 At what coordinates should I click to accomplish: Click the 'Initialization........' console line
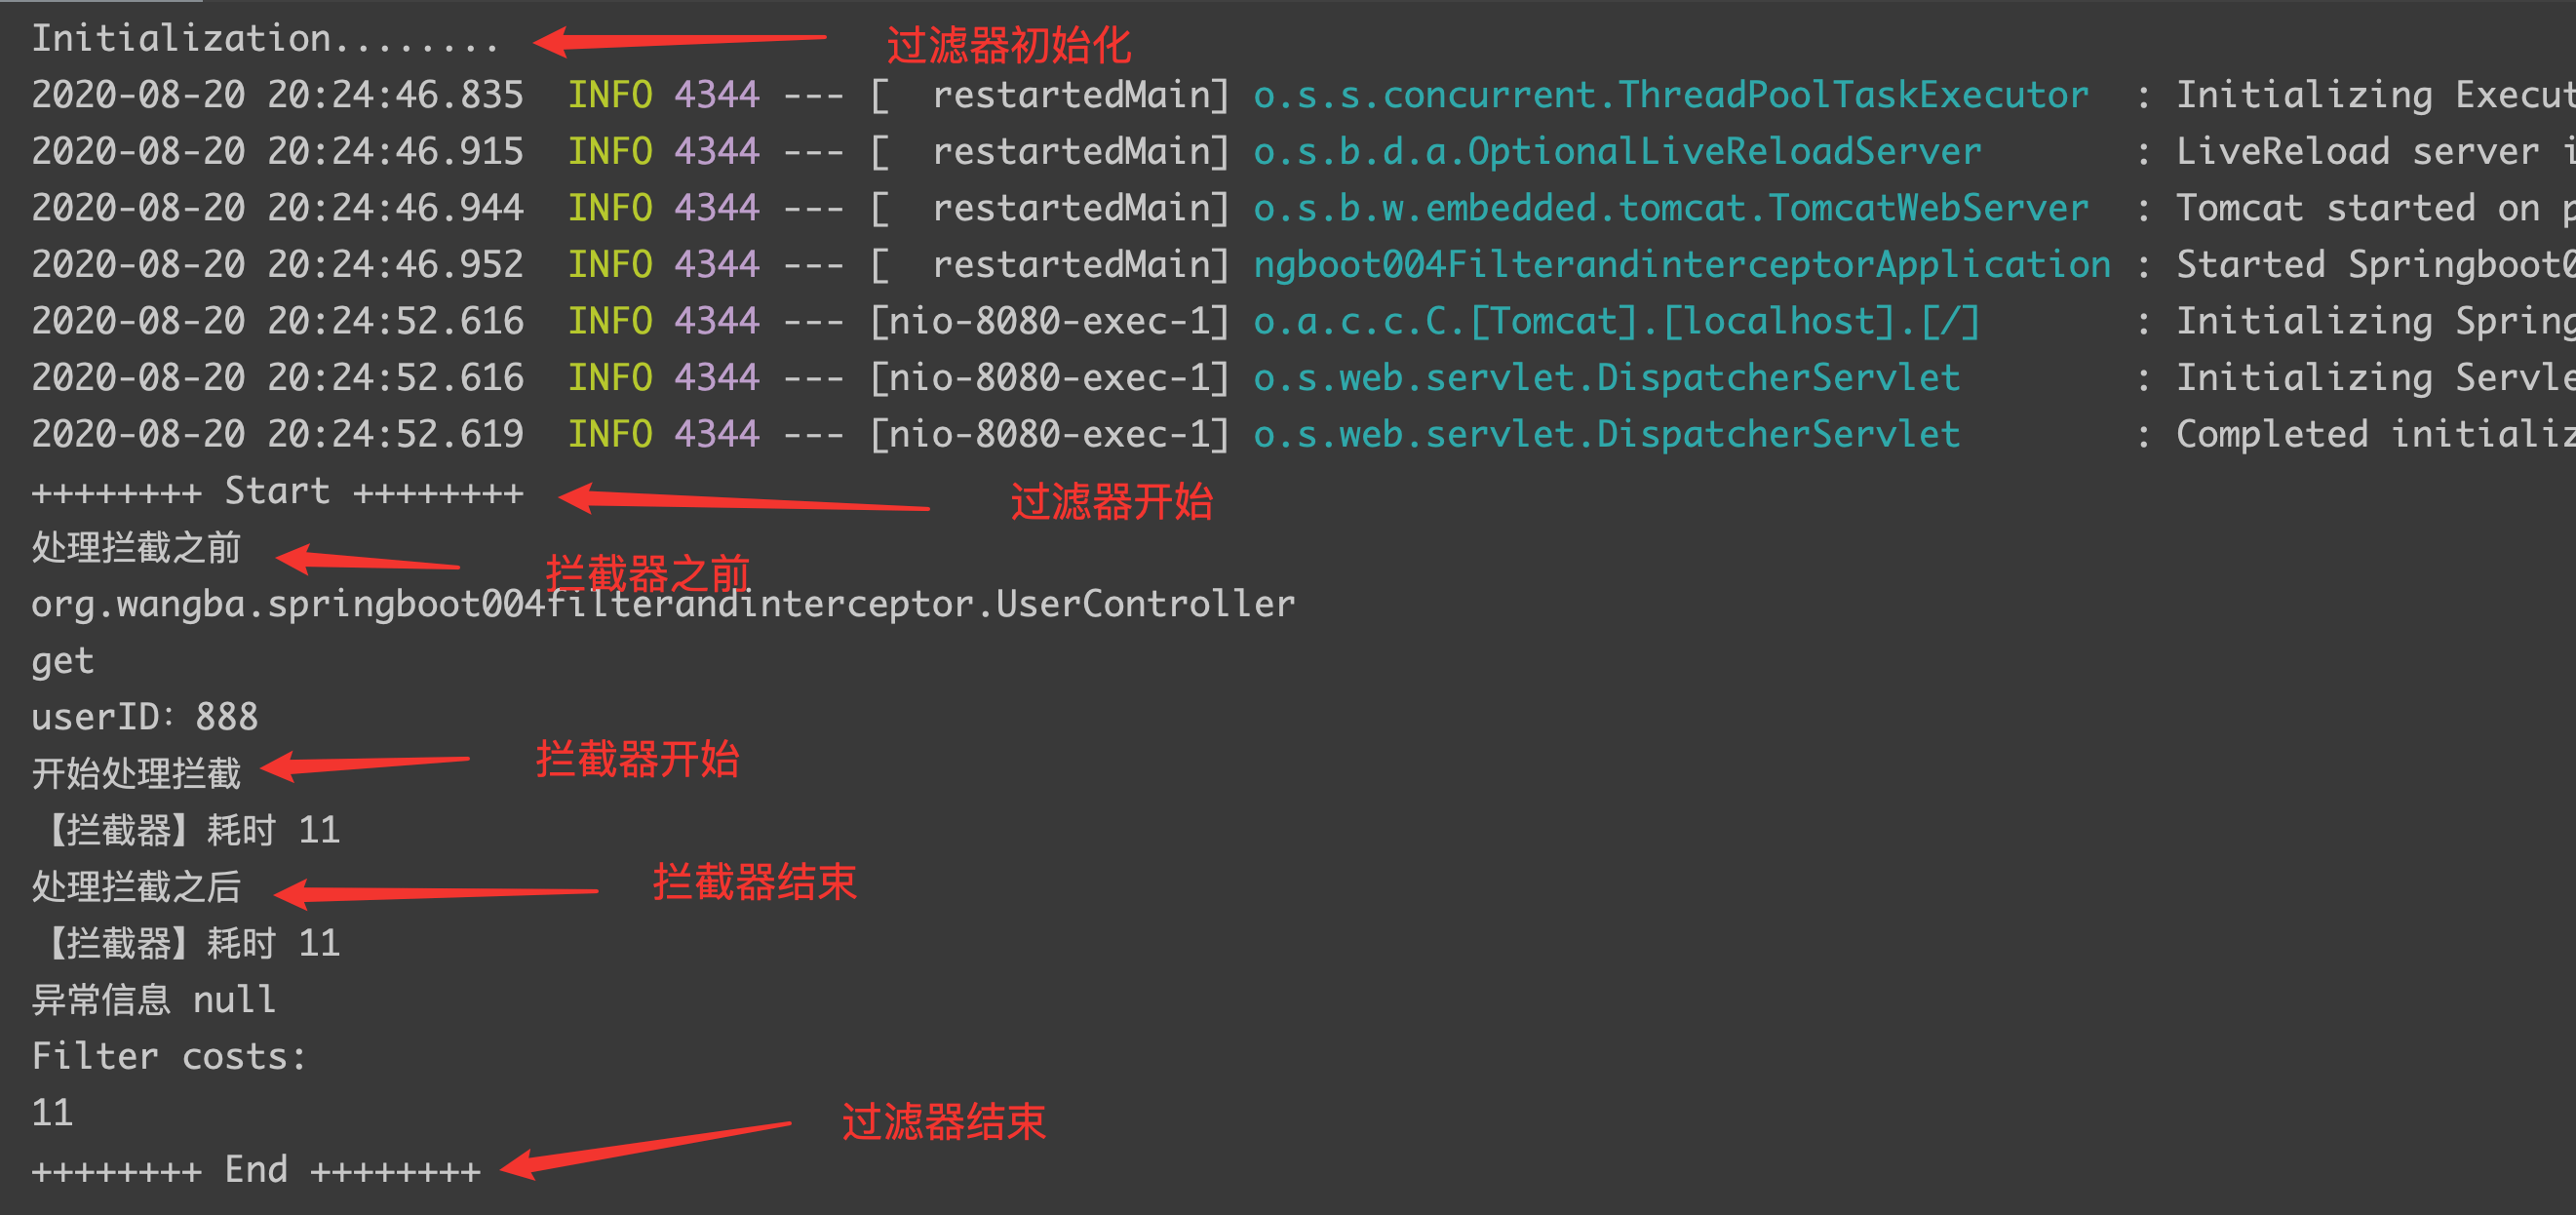(x=264, y=39)
